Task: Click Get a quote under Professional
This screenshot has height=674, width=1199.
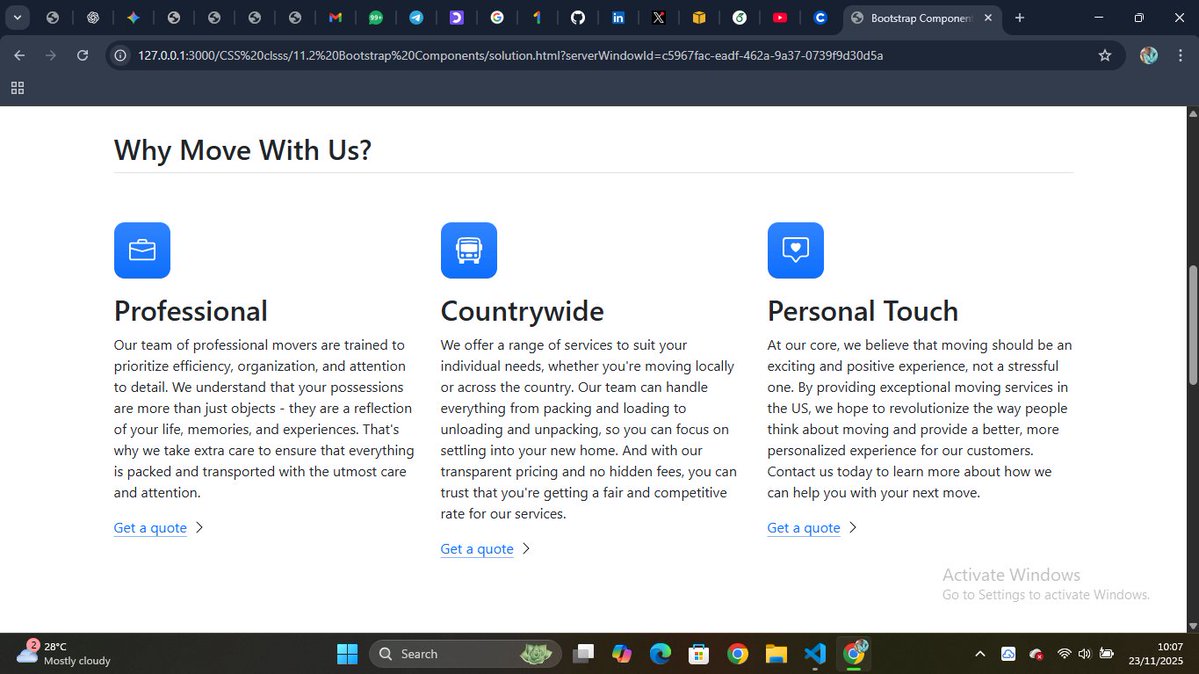Action: tap(150, 527)
